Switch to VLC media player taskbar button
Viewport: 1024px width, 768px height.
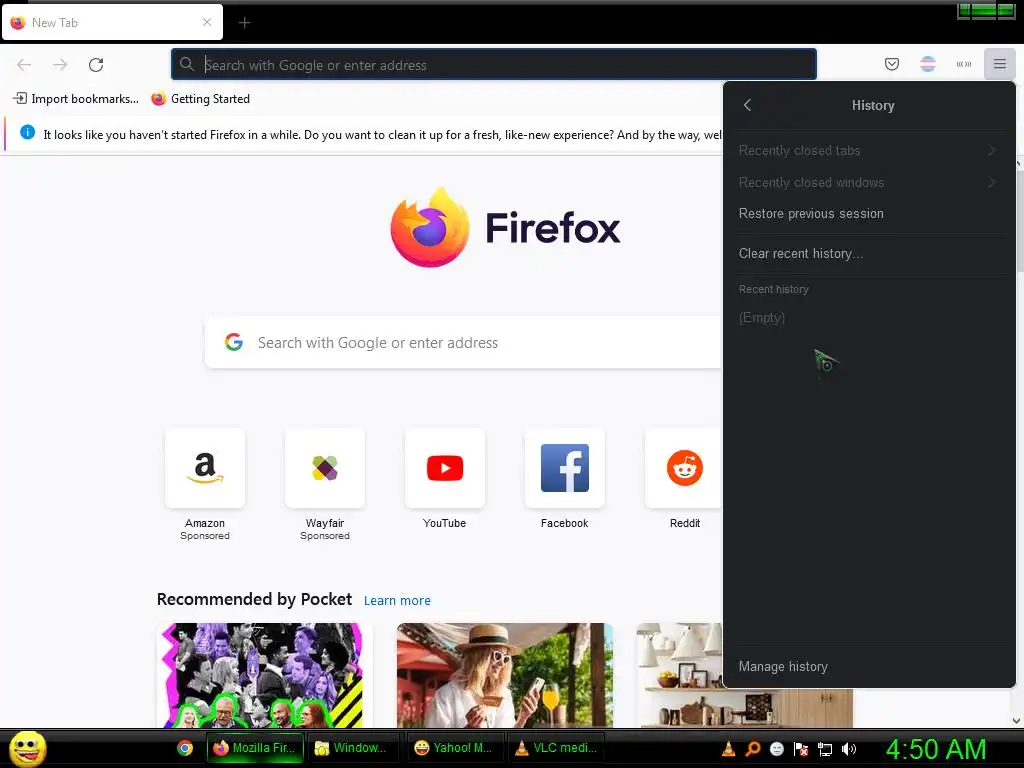pos(556,748)
